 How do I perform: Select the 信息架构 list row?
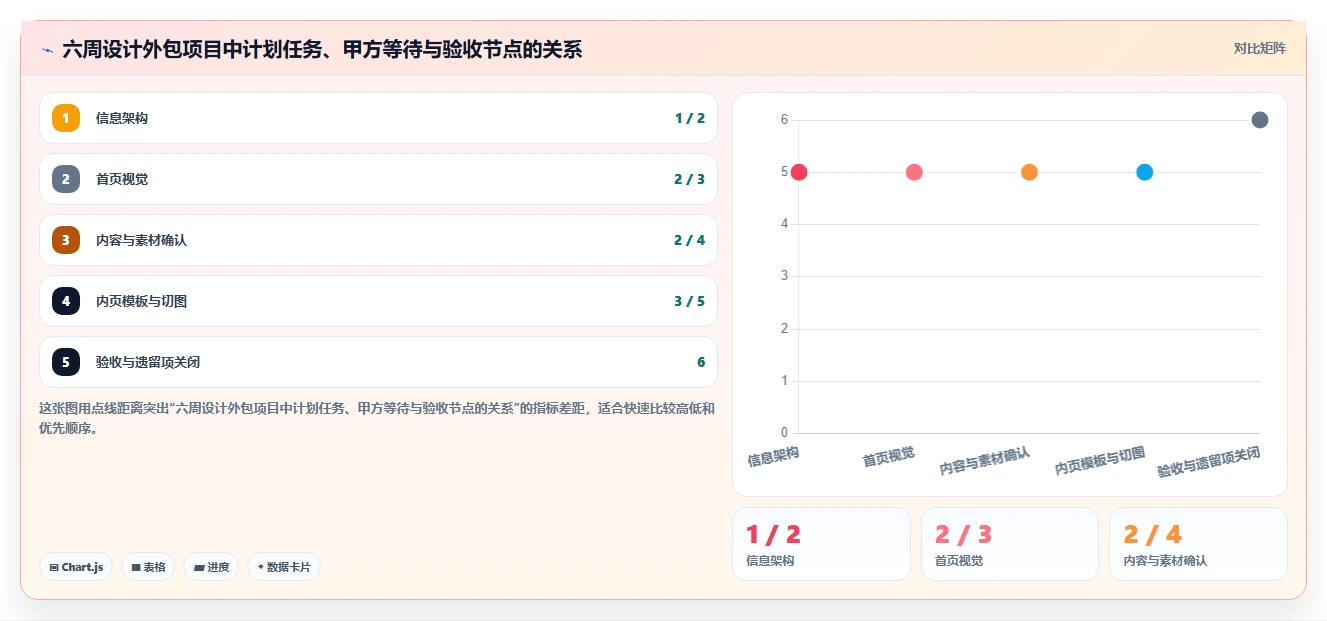coord(378,118)
